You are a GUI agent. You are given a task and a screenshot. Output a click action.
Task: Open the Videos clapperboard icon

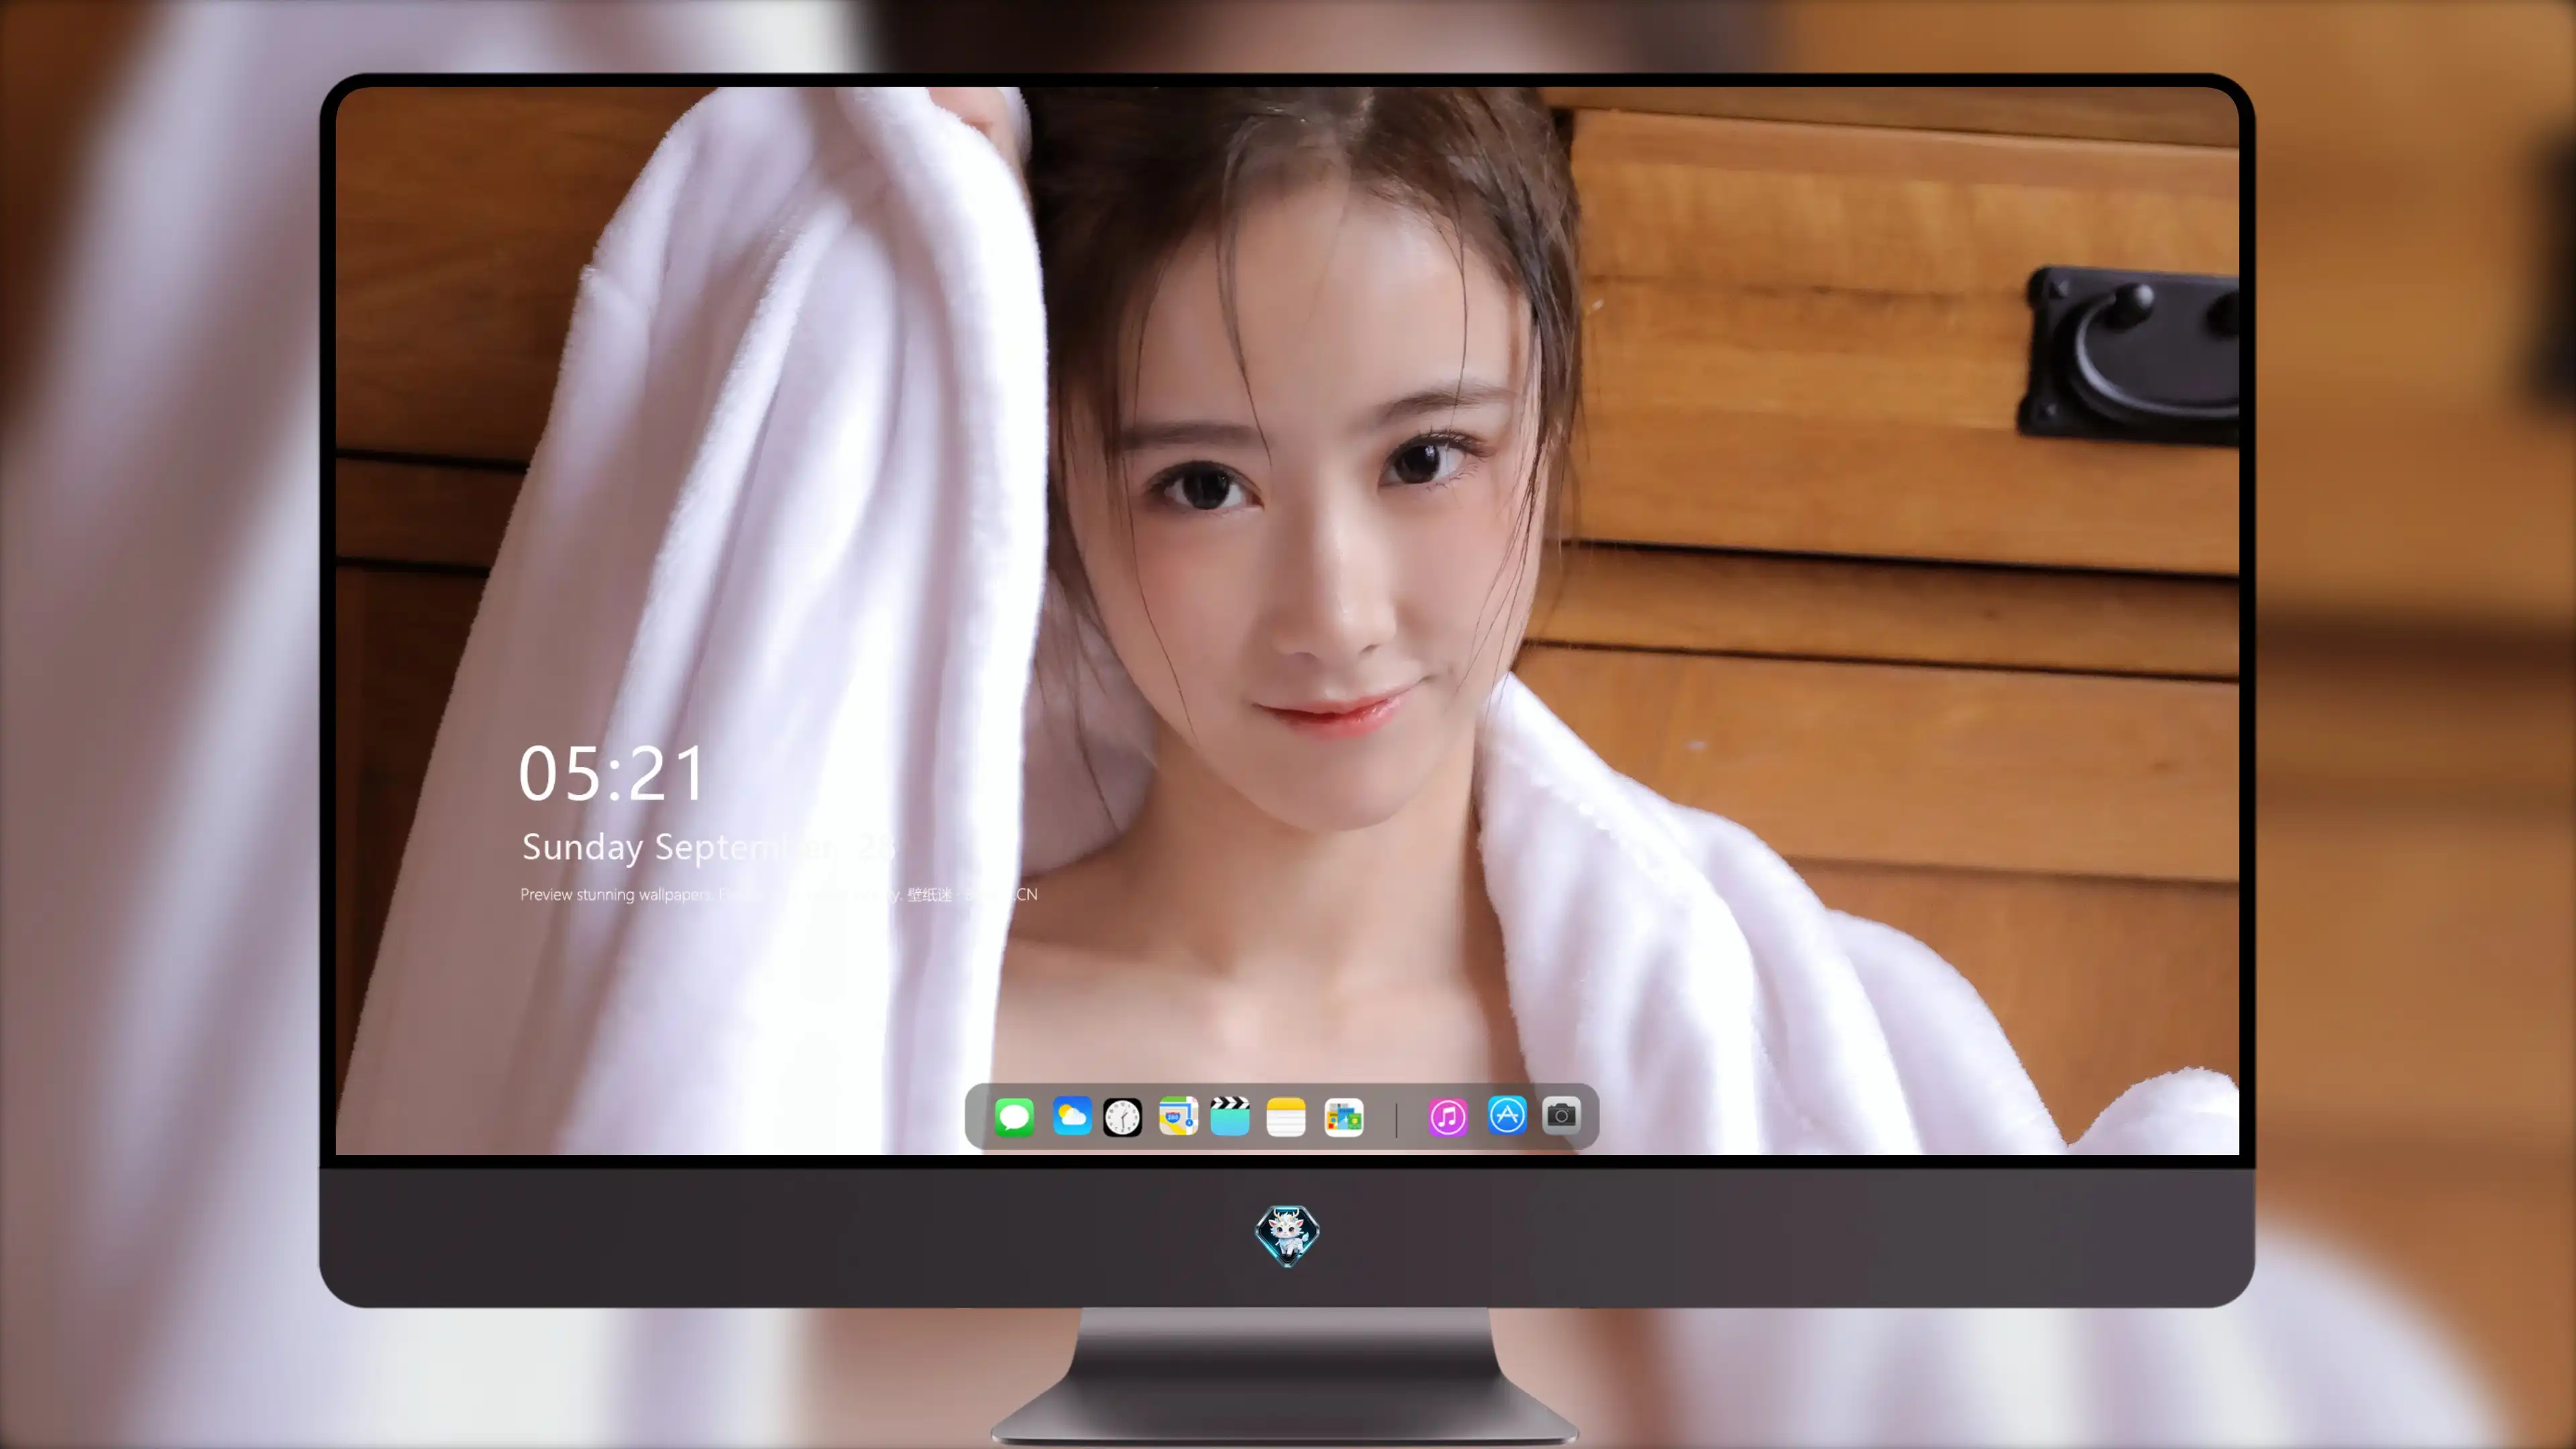[1230, 1116]
